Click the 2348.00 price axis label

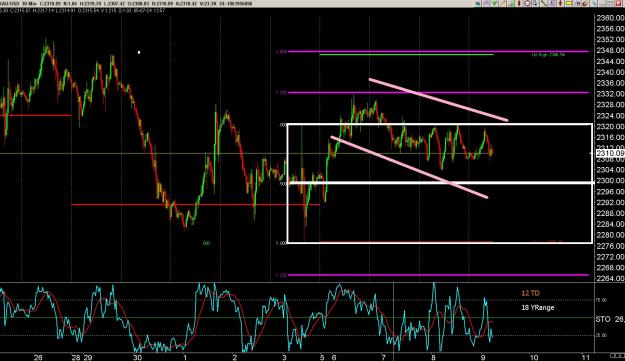tap(610, 51)
